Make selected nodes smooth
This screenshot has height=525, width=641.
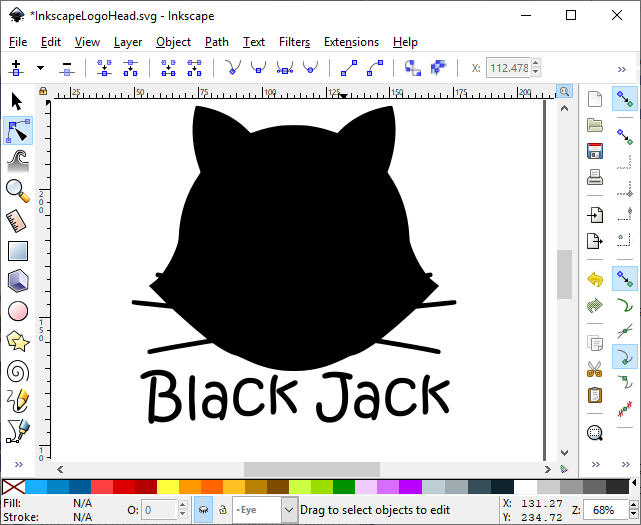258,68
